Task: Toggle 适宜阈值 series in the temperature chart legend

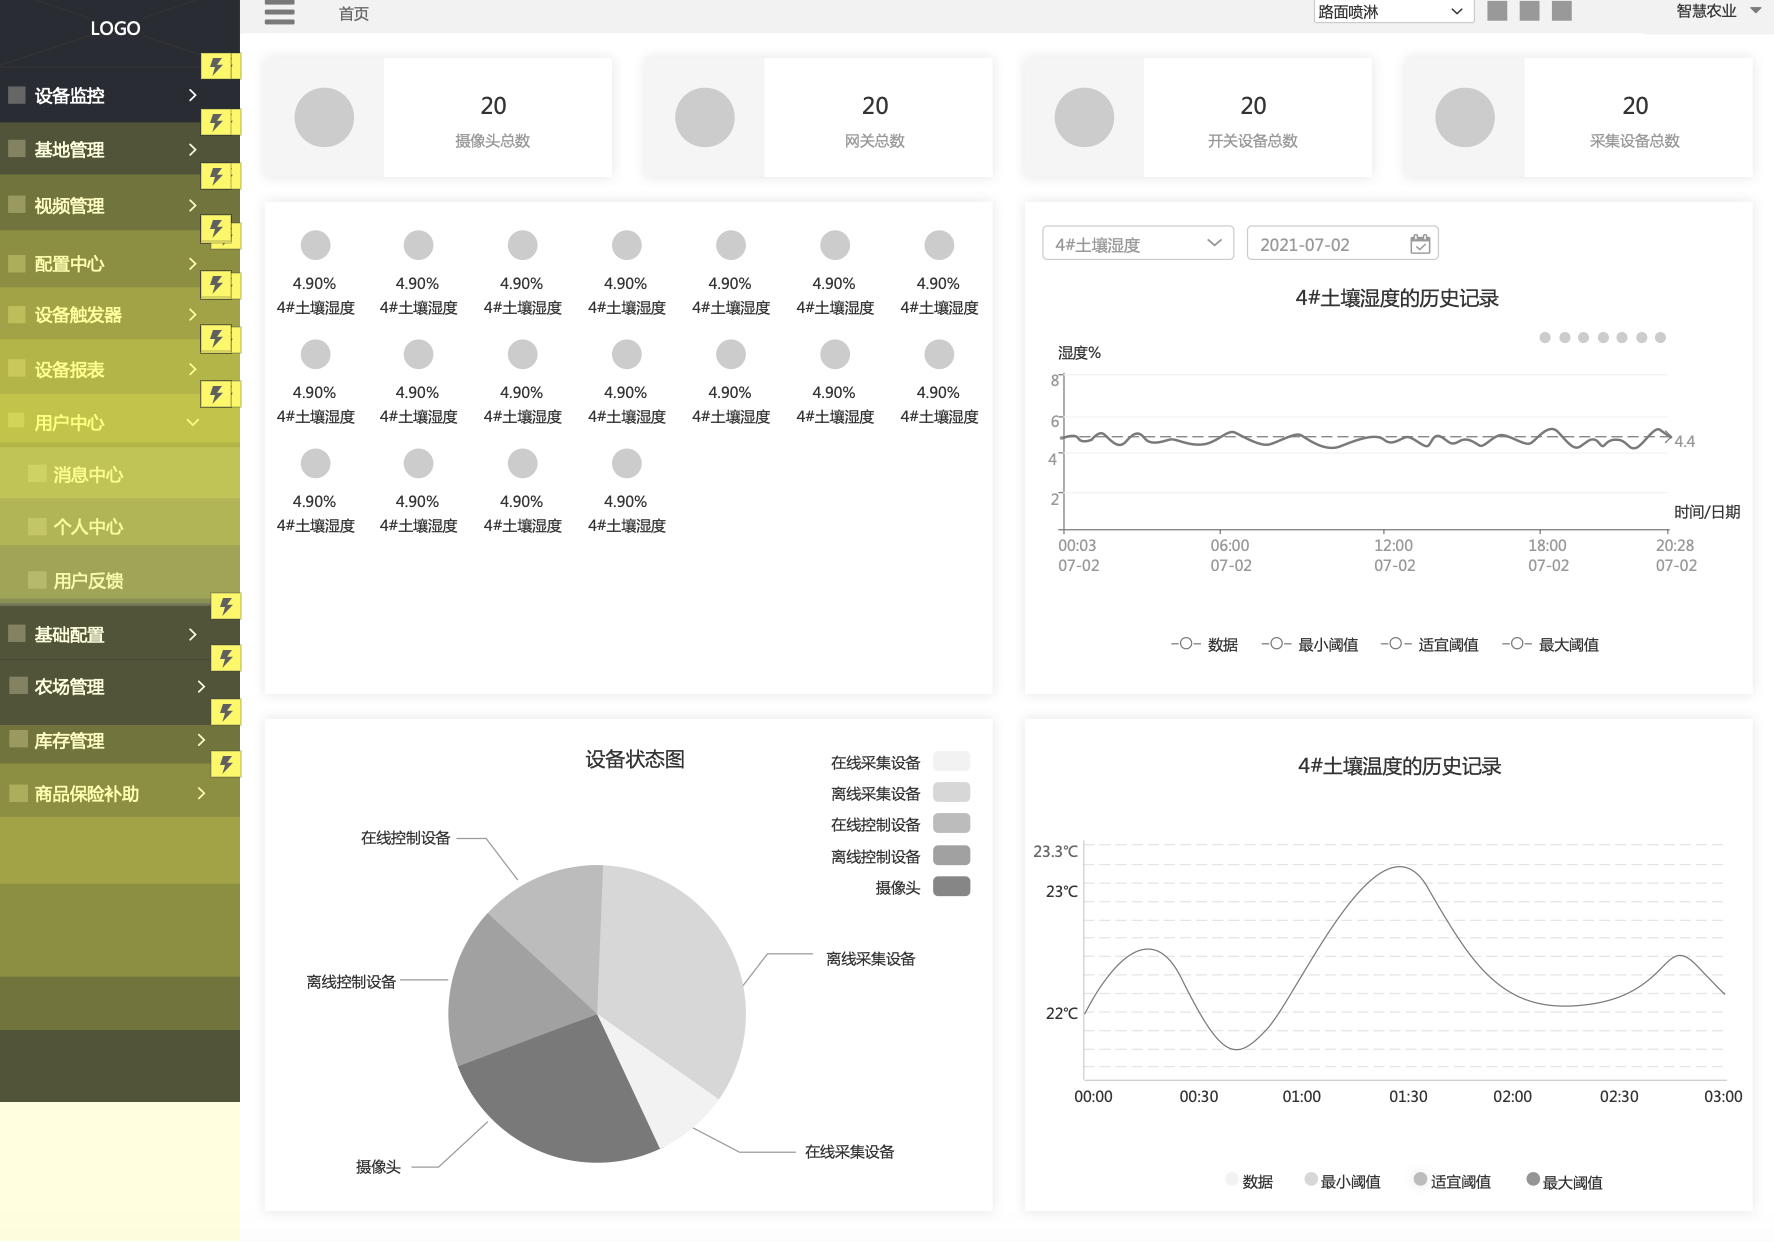Action: pyautogui.click(x=1452, y=1181)
